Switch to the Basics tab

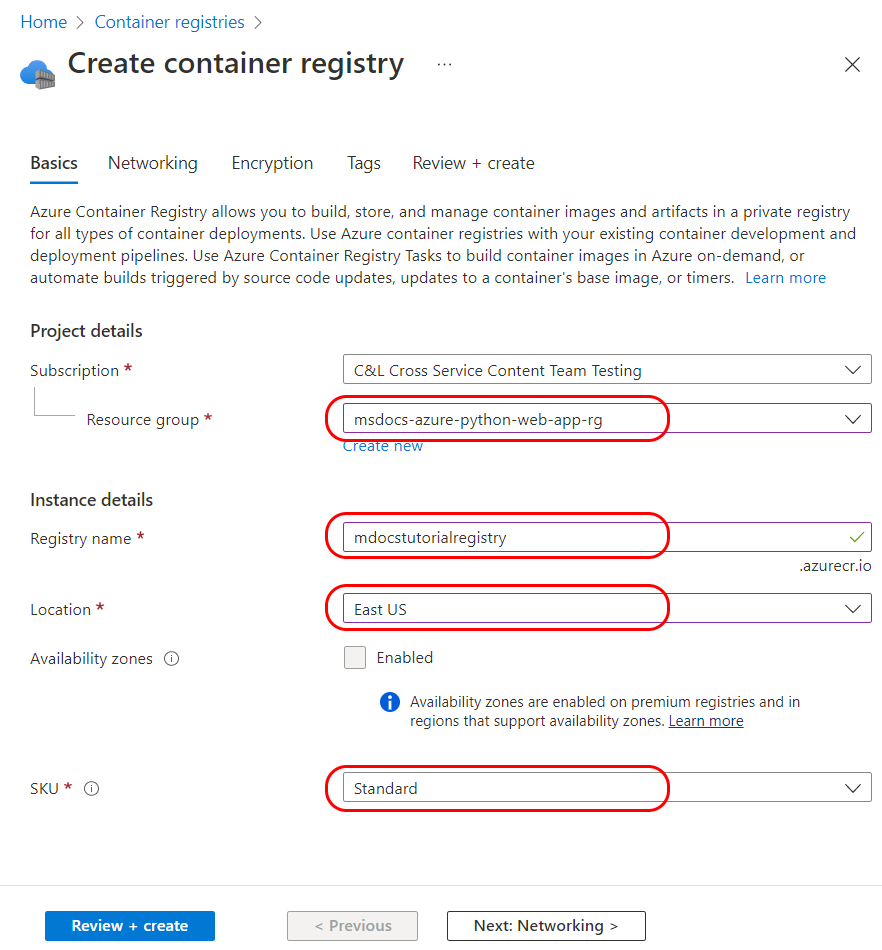[54, 163]
